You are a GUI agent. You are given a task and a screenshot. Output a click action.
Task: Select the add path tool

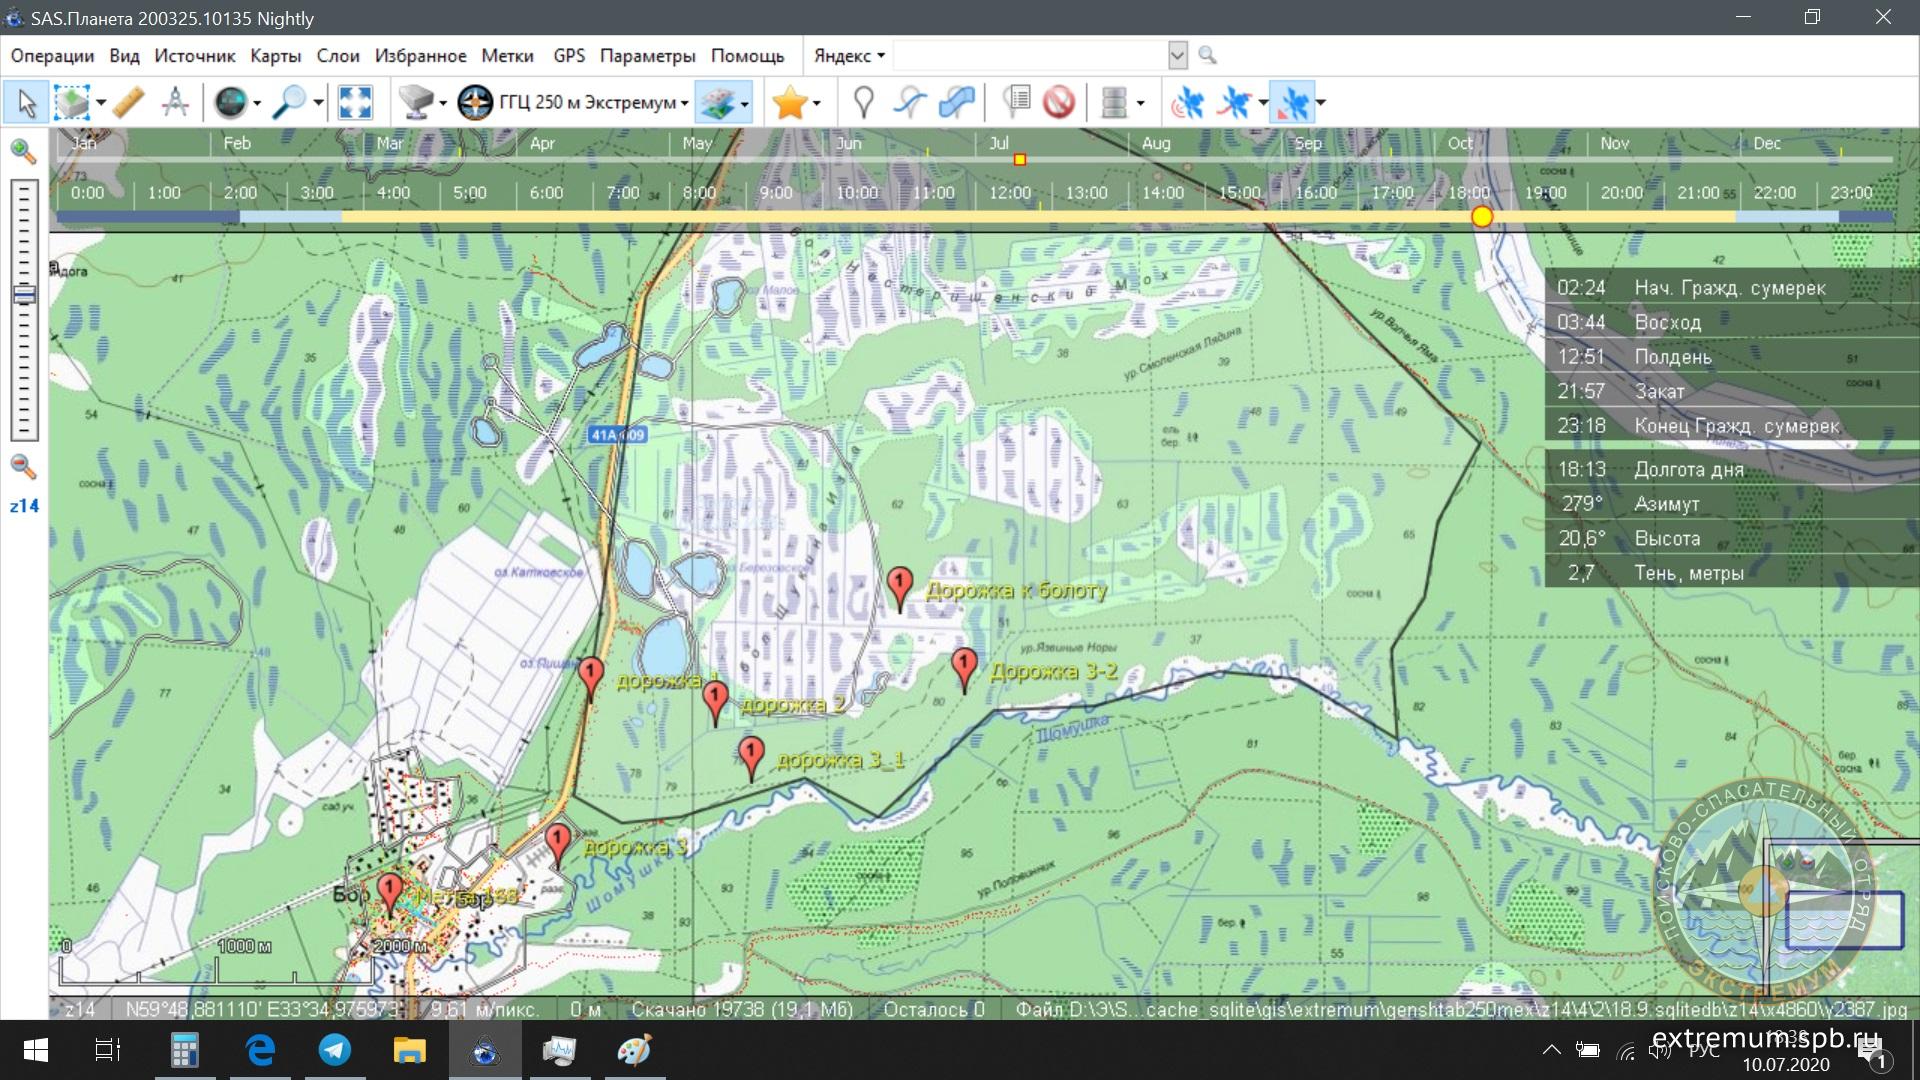pyautogui.click(x=910, y=102)
